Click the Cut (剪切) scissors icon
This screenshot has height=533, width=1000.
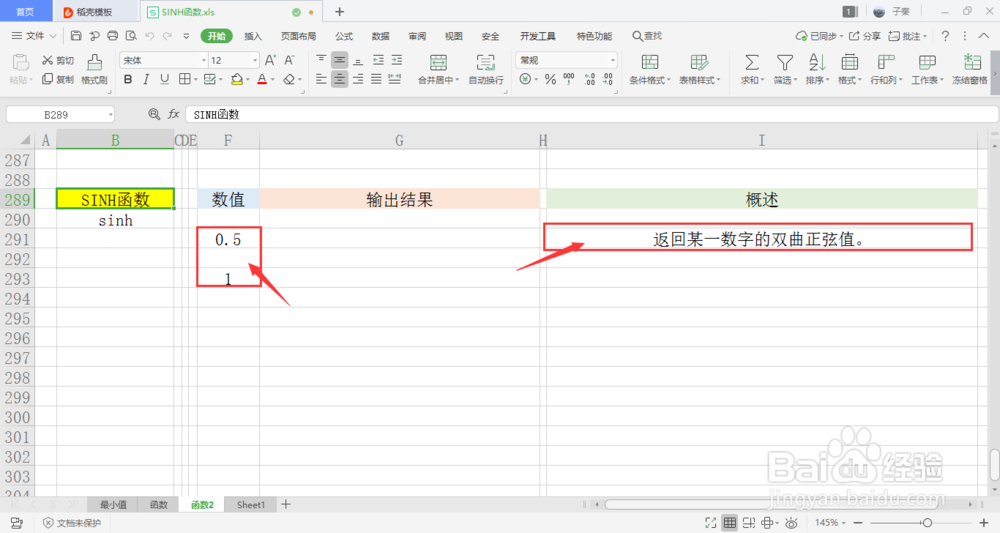[x=47, y=60]
